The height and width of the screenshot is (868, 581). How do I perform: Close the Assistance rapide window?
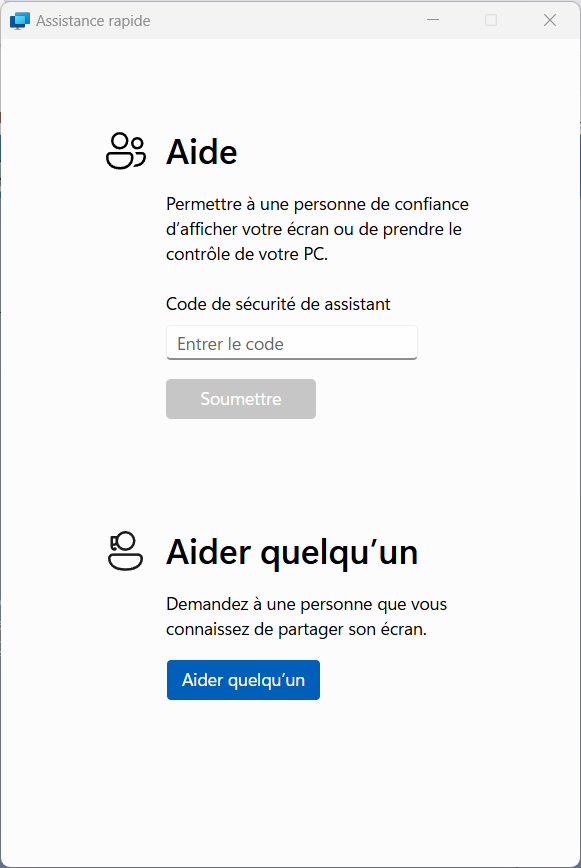pos(549,20)
